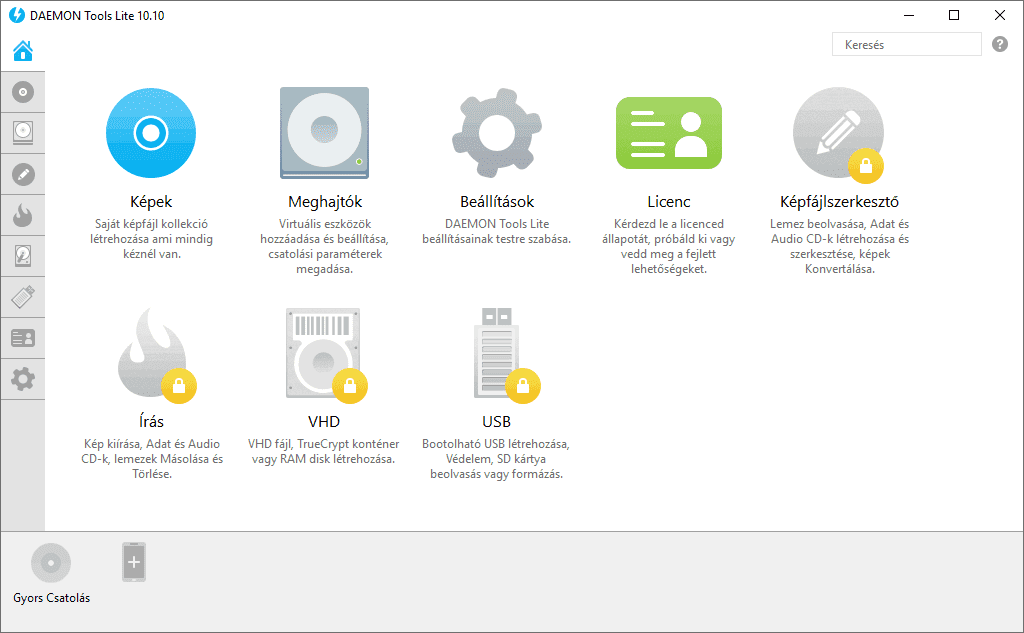The image size is (1024, 633).
Task: Open the Képfájlszerkesztő pencil tile icon
Action: click(839, 133)
